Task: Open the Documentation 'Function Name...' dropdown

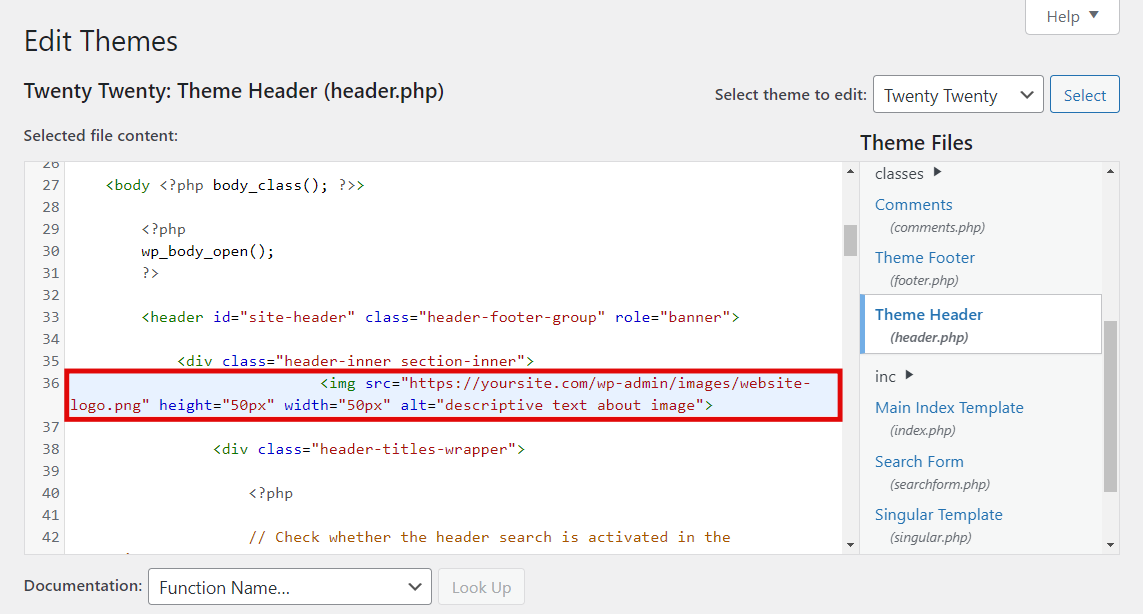Action: [x=289, y=587]
